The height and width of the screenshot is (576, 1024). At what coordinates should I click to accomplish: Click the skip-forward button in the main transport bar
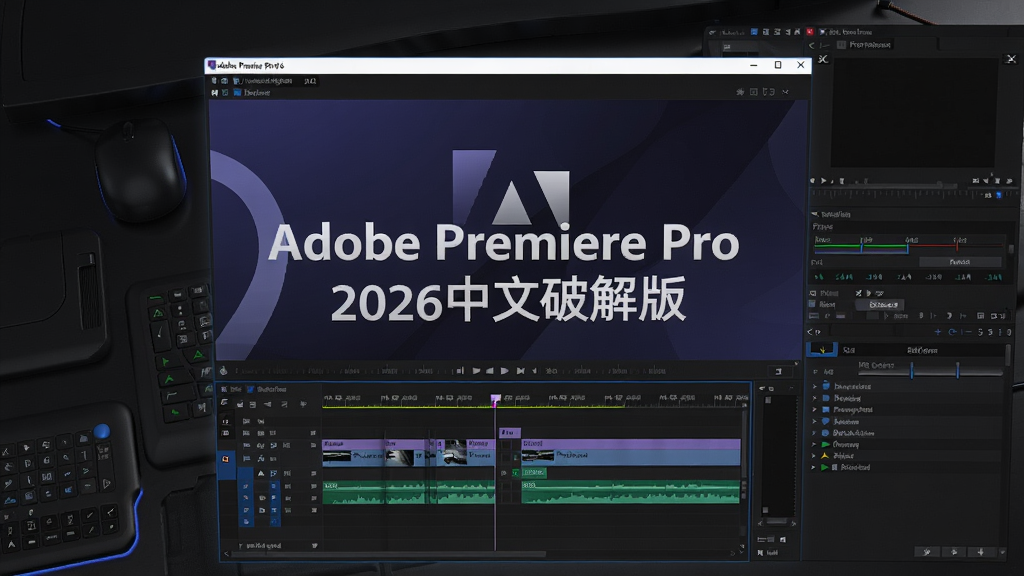tap(520, 371)
